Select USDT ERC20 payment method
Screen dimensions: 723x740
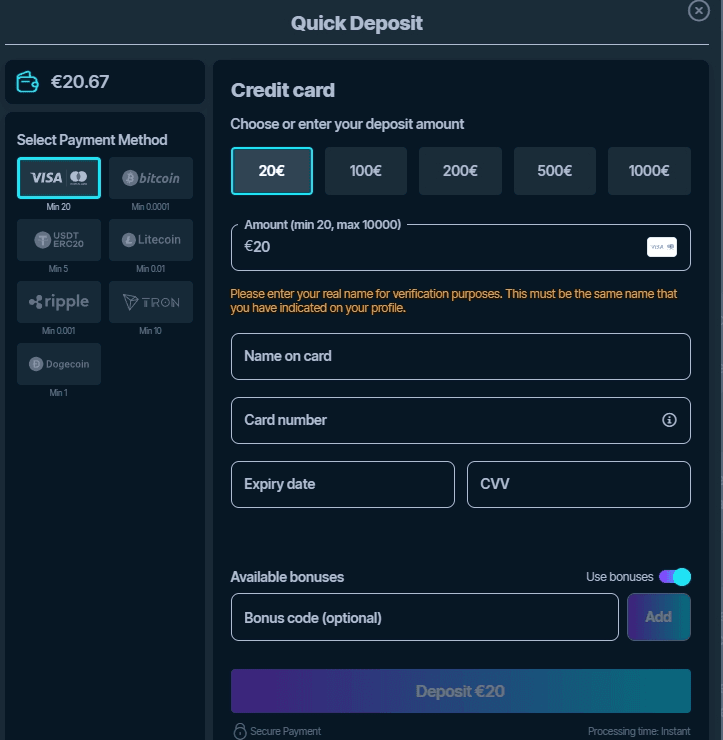[59, 240]
